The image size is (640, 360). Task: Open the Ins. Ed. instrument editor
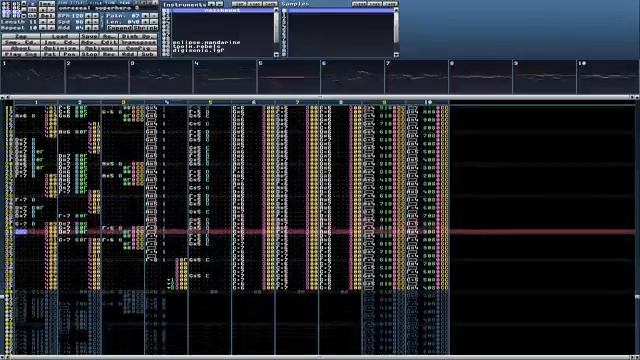point(60,42)
